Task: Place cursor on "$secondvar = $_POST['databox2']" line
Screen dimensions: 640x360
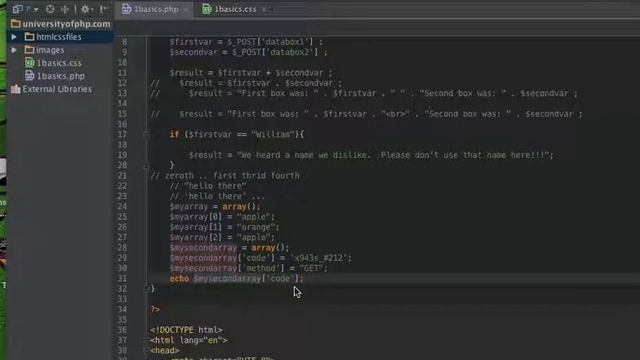Action: (248, 52)
